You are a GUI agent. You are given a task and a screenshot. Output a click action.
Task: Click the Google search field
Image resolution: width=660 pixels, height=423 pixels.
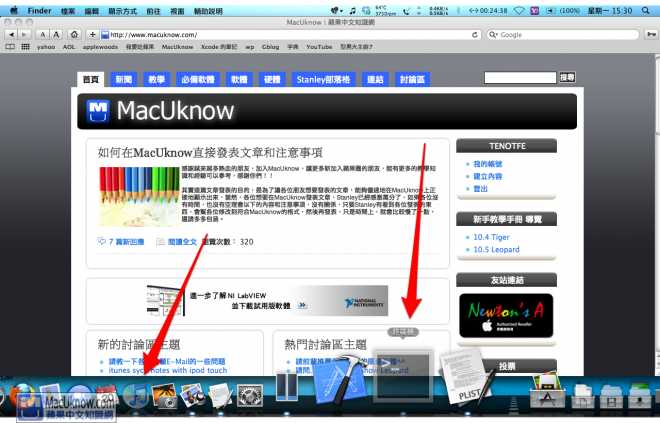point(563,35)
